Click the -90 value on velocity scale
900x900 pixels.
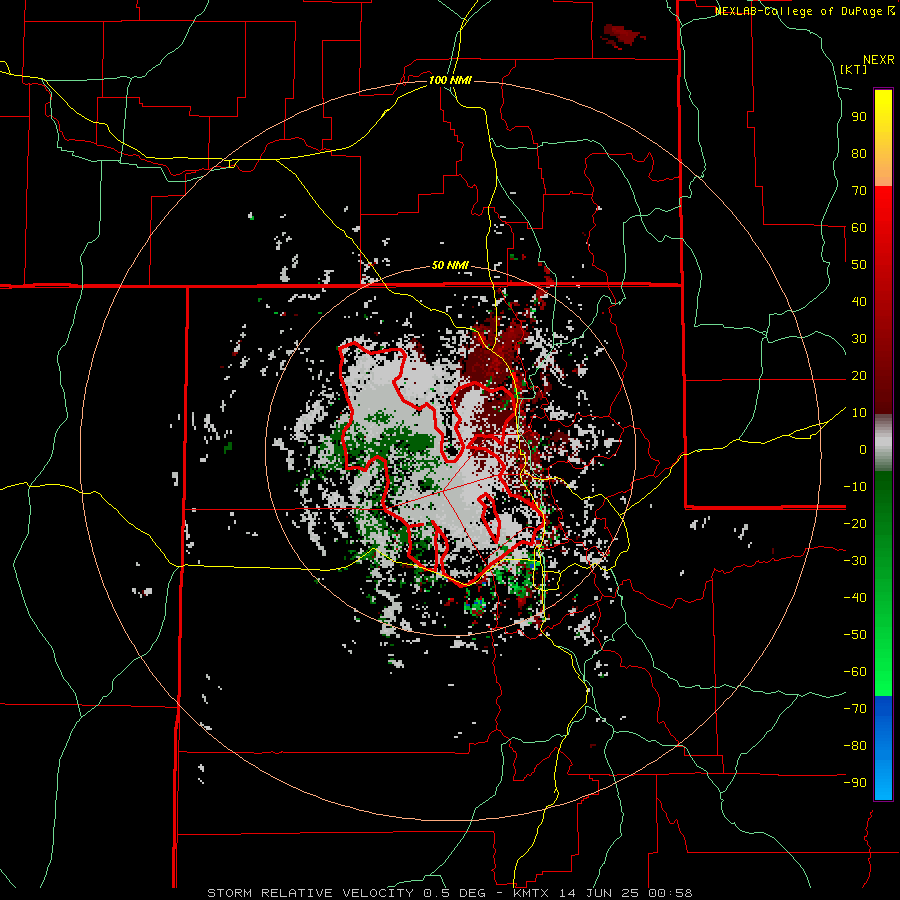click(855, 783)
